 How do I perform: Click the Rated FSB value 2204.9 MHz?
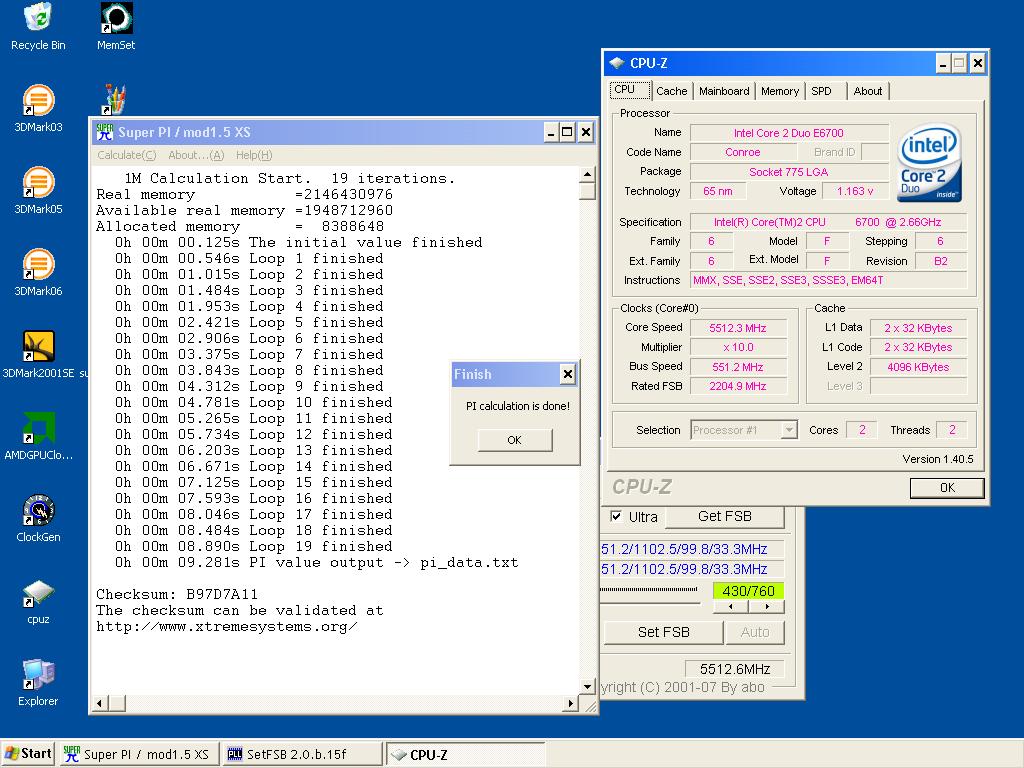click(738, 386)
